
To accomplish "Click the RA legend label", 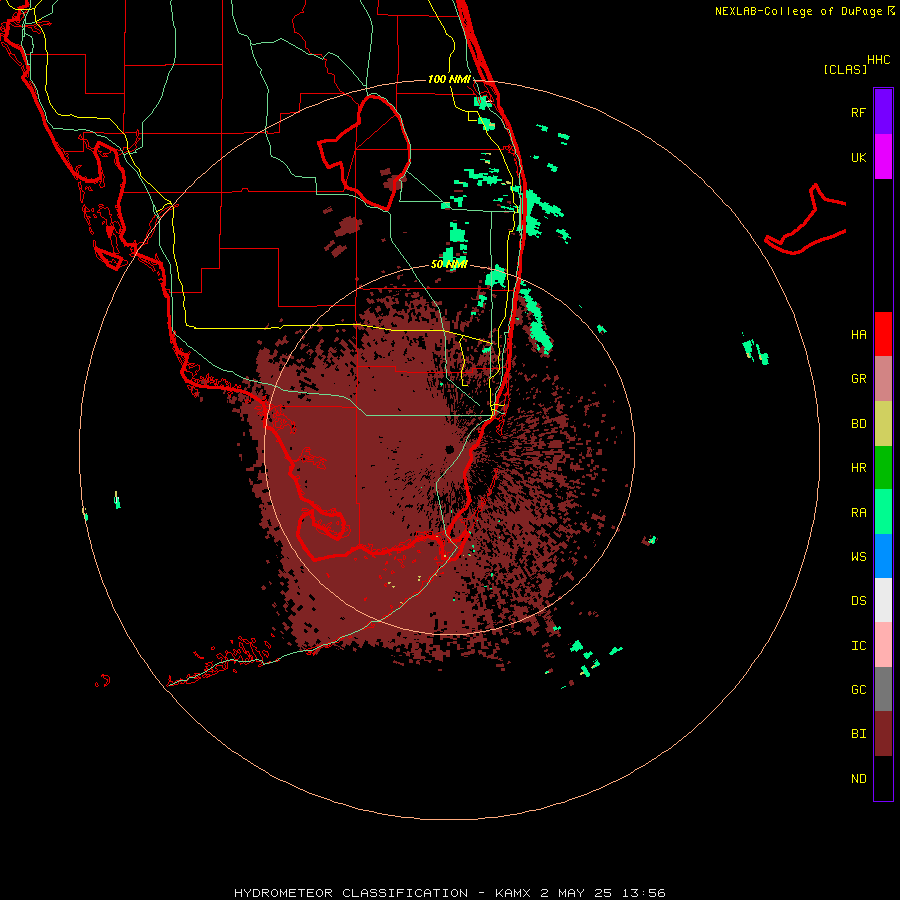I will point(858,513).
